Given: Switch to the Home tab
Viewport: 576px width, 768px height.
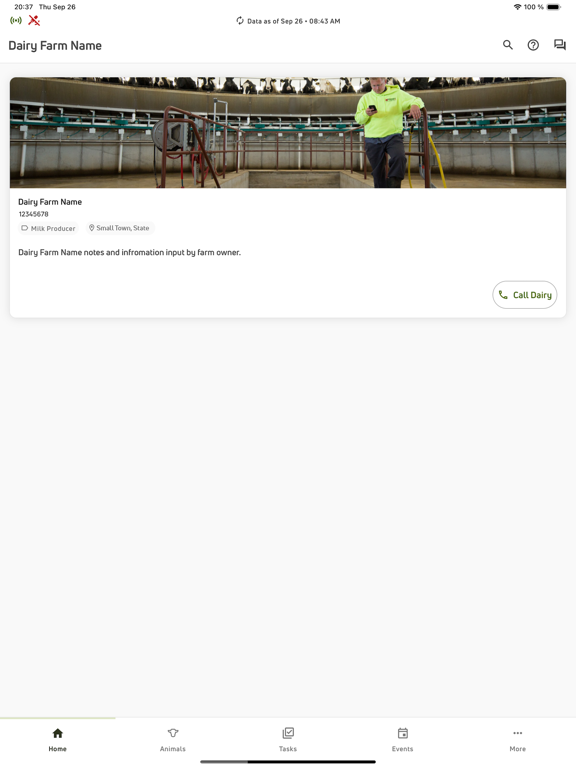Looking at the screenshot, I should (x=57, y=740).
